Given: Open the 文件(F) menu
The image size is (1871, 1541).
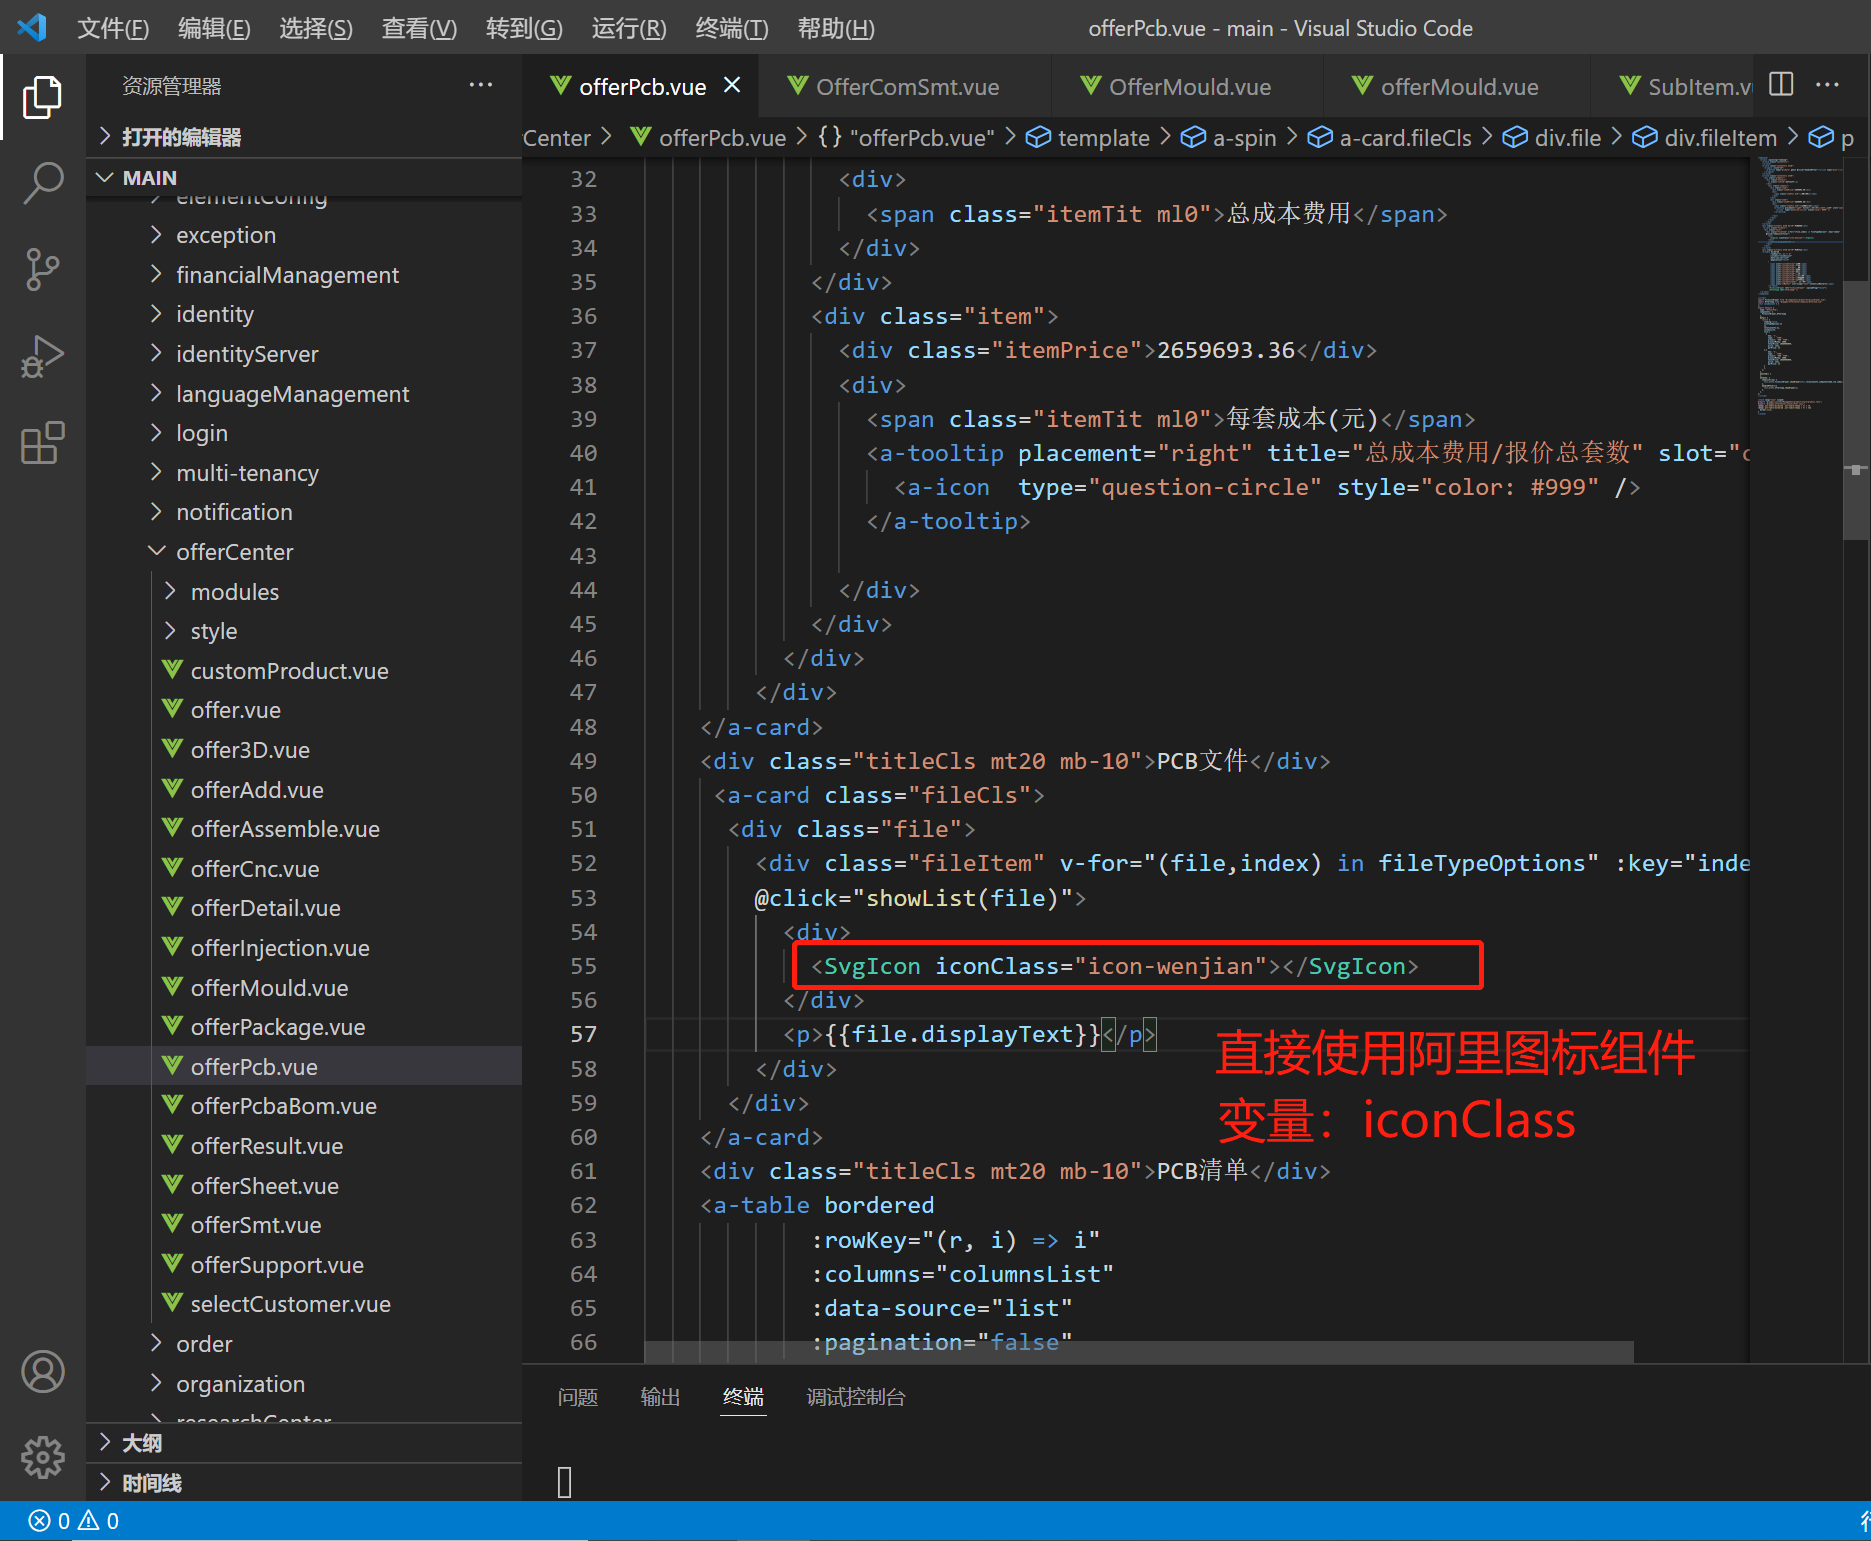Looking at the screenshot, I should (x=113, y=28).
